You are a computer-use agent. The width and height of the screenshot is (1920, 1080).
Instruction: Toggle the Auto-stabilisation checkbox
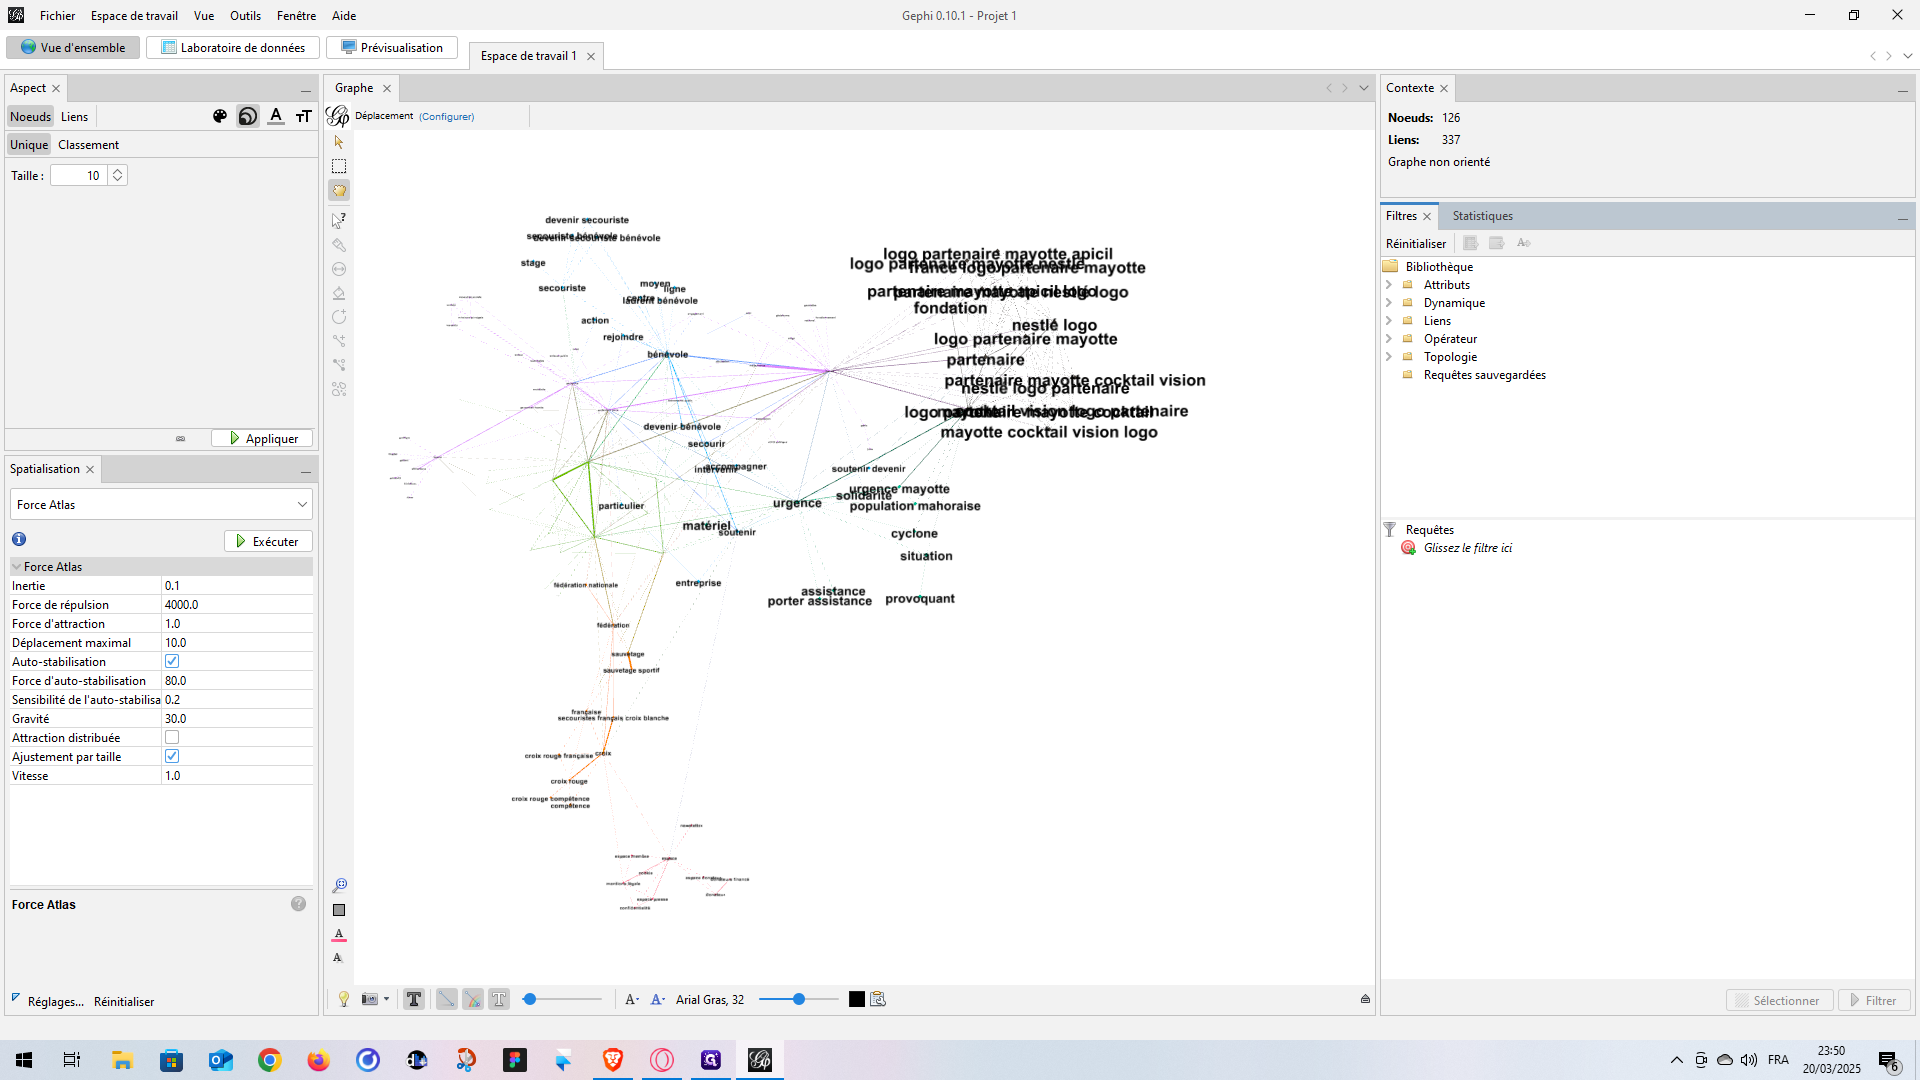coord(172,661)
